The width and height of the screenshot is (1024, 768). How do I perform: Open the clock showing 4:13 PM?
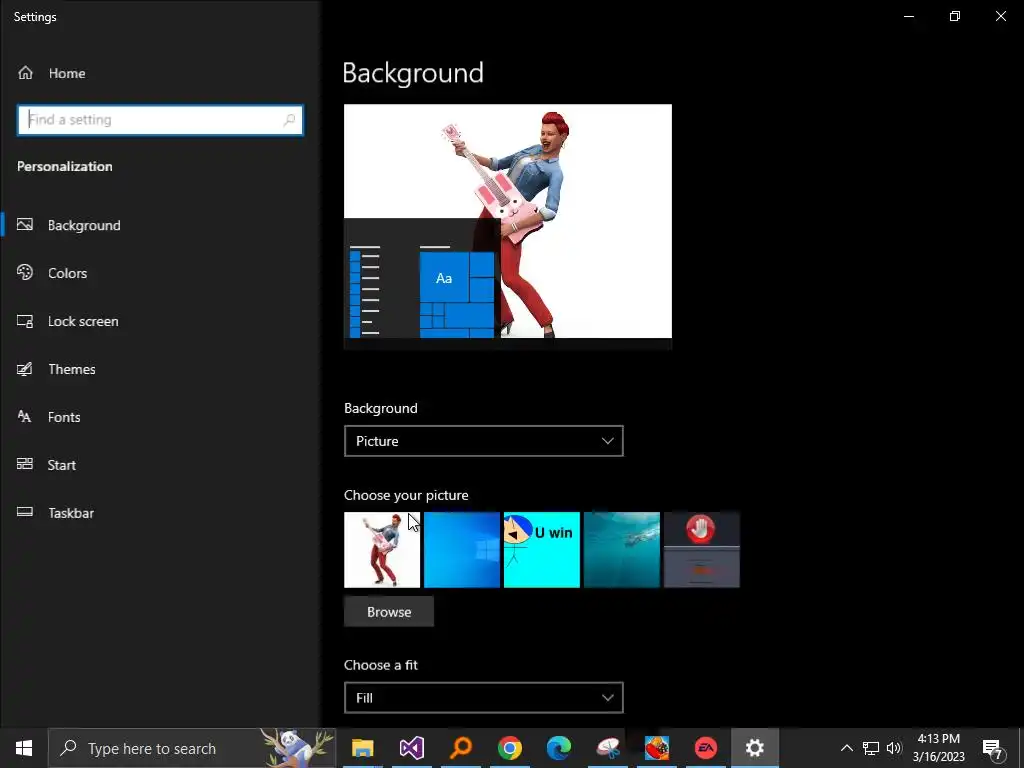[x=938, y=748]
